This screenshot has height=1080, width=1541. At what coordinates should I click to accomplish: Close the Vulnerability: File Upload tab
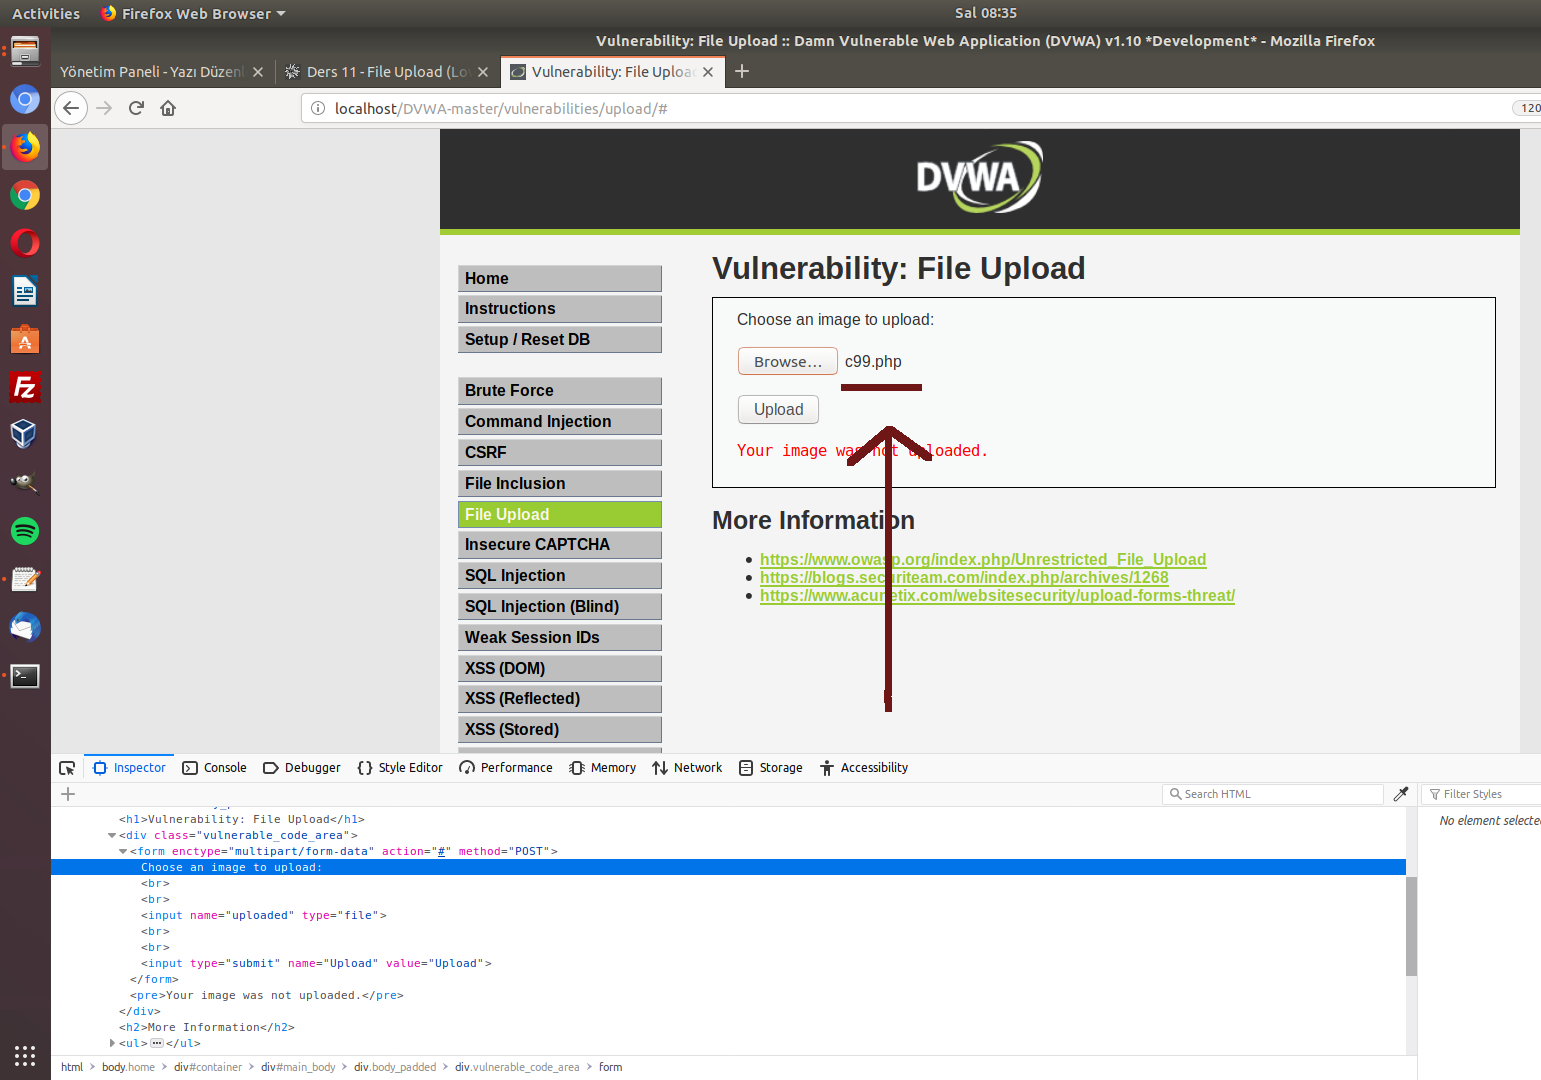point(708,72)
